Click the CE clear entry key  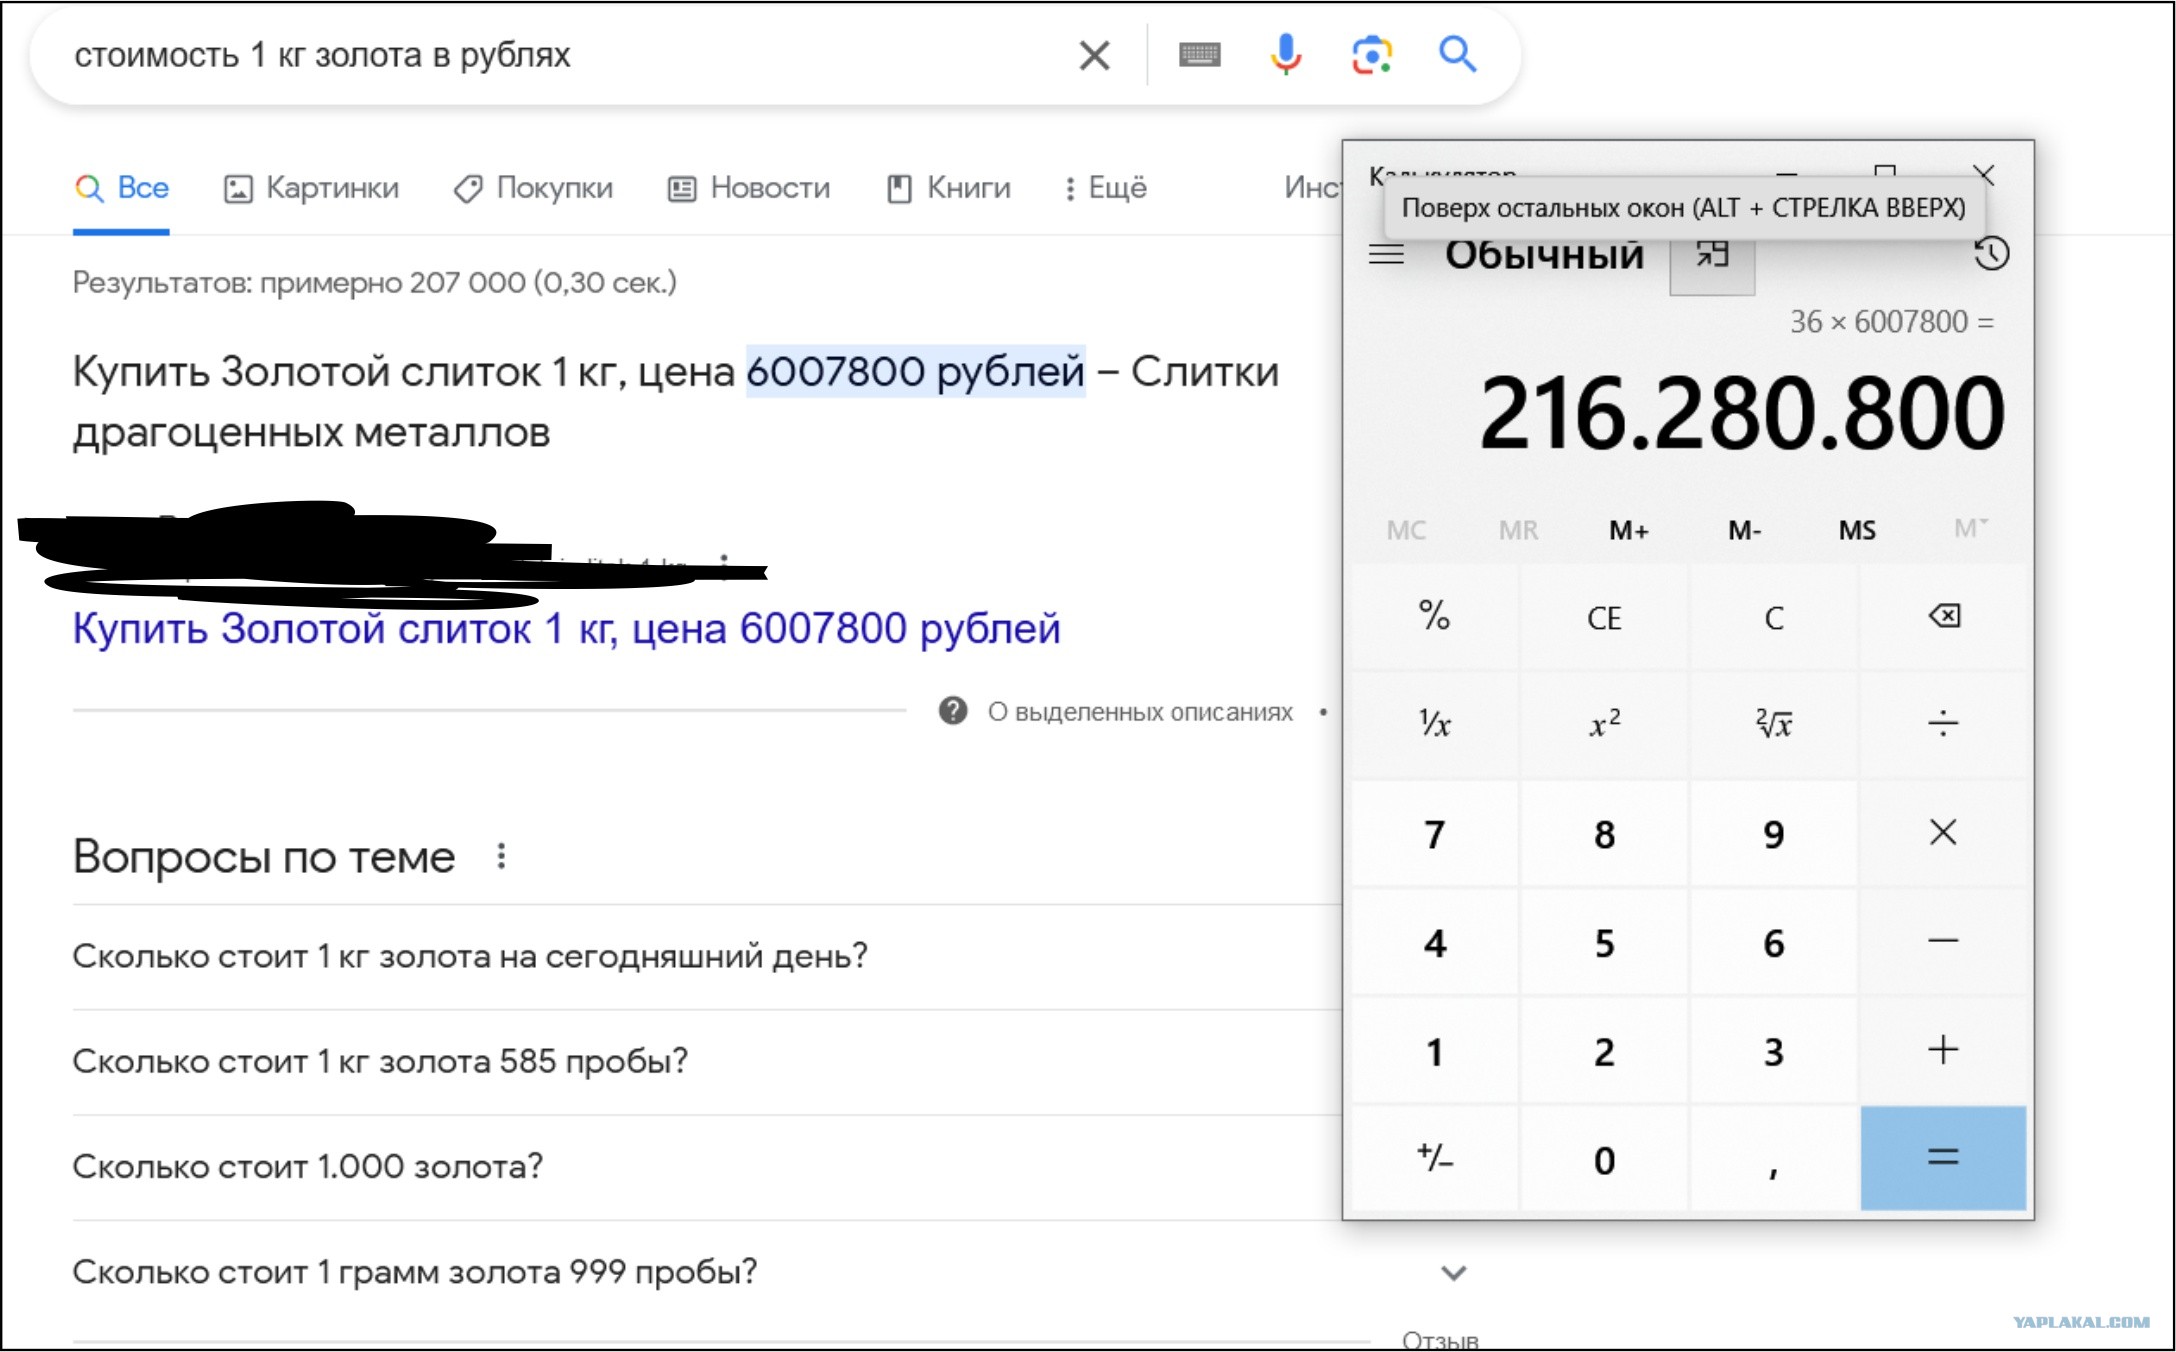click(x=1604, y=616)
